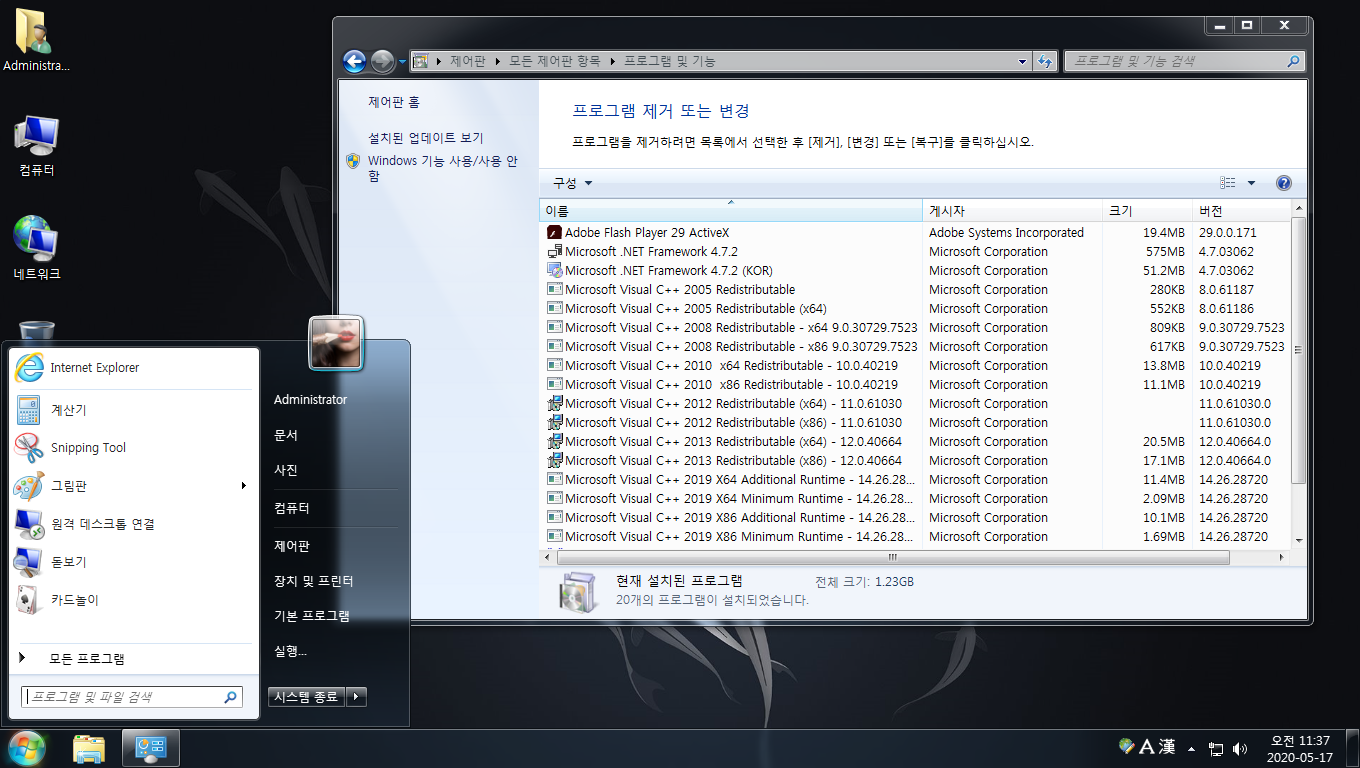Open the Help question mark icon
Image resolution: width=1360 pixels, height=768 pixels.
click(1284, 183)
